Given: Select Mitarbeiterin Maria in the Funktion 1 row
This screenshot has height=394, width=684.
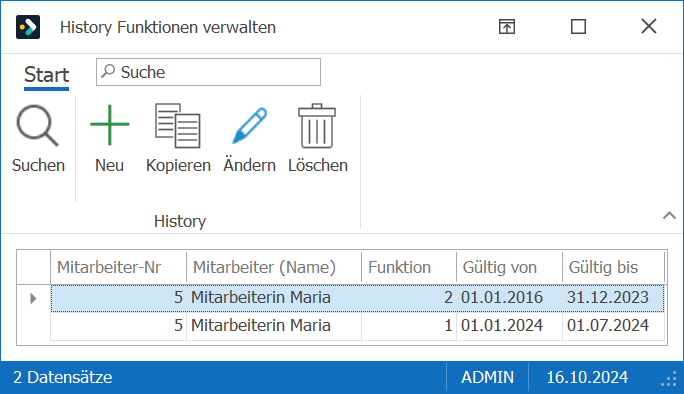Looking at the screenshot, I should pos(274,326).
